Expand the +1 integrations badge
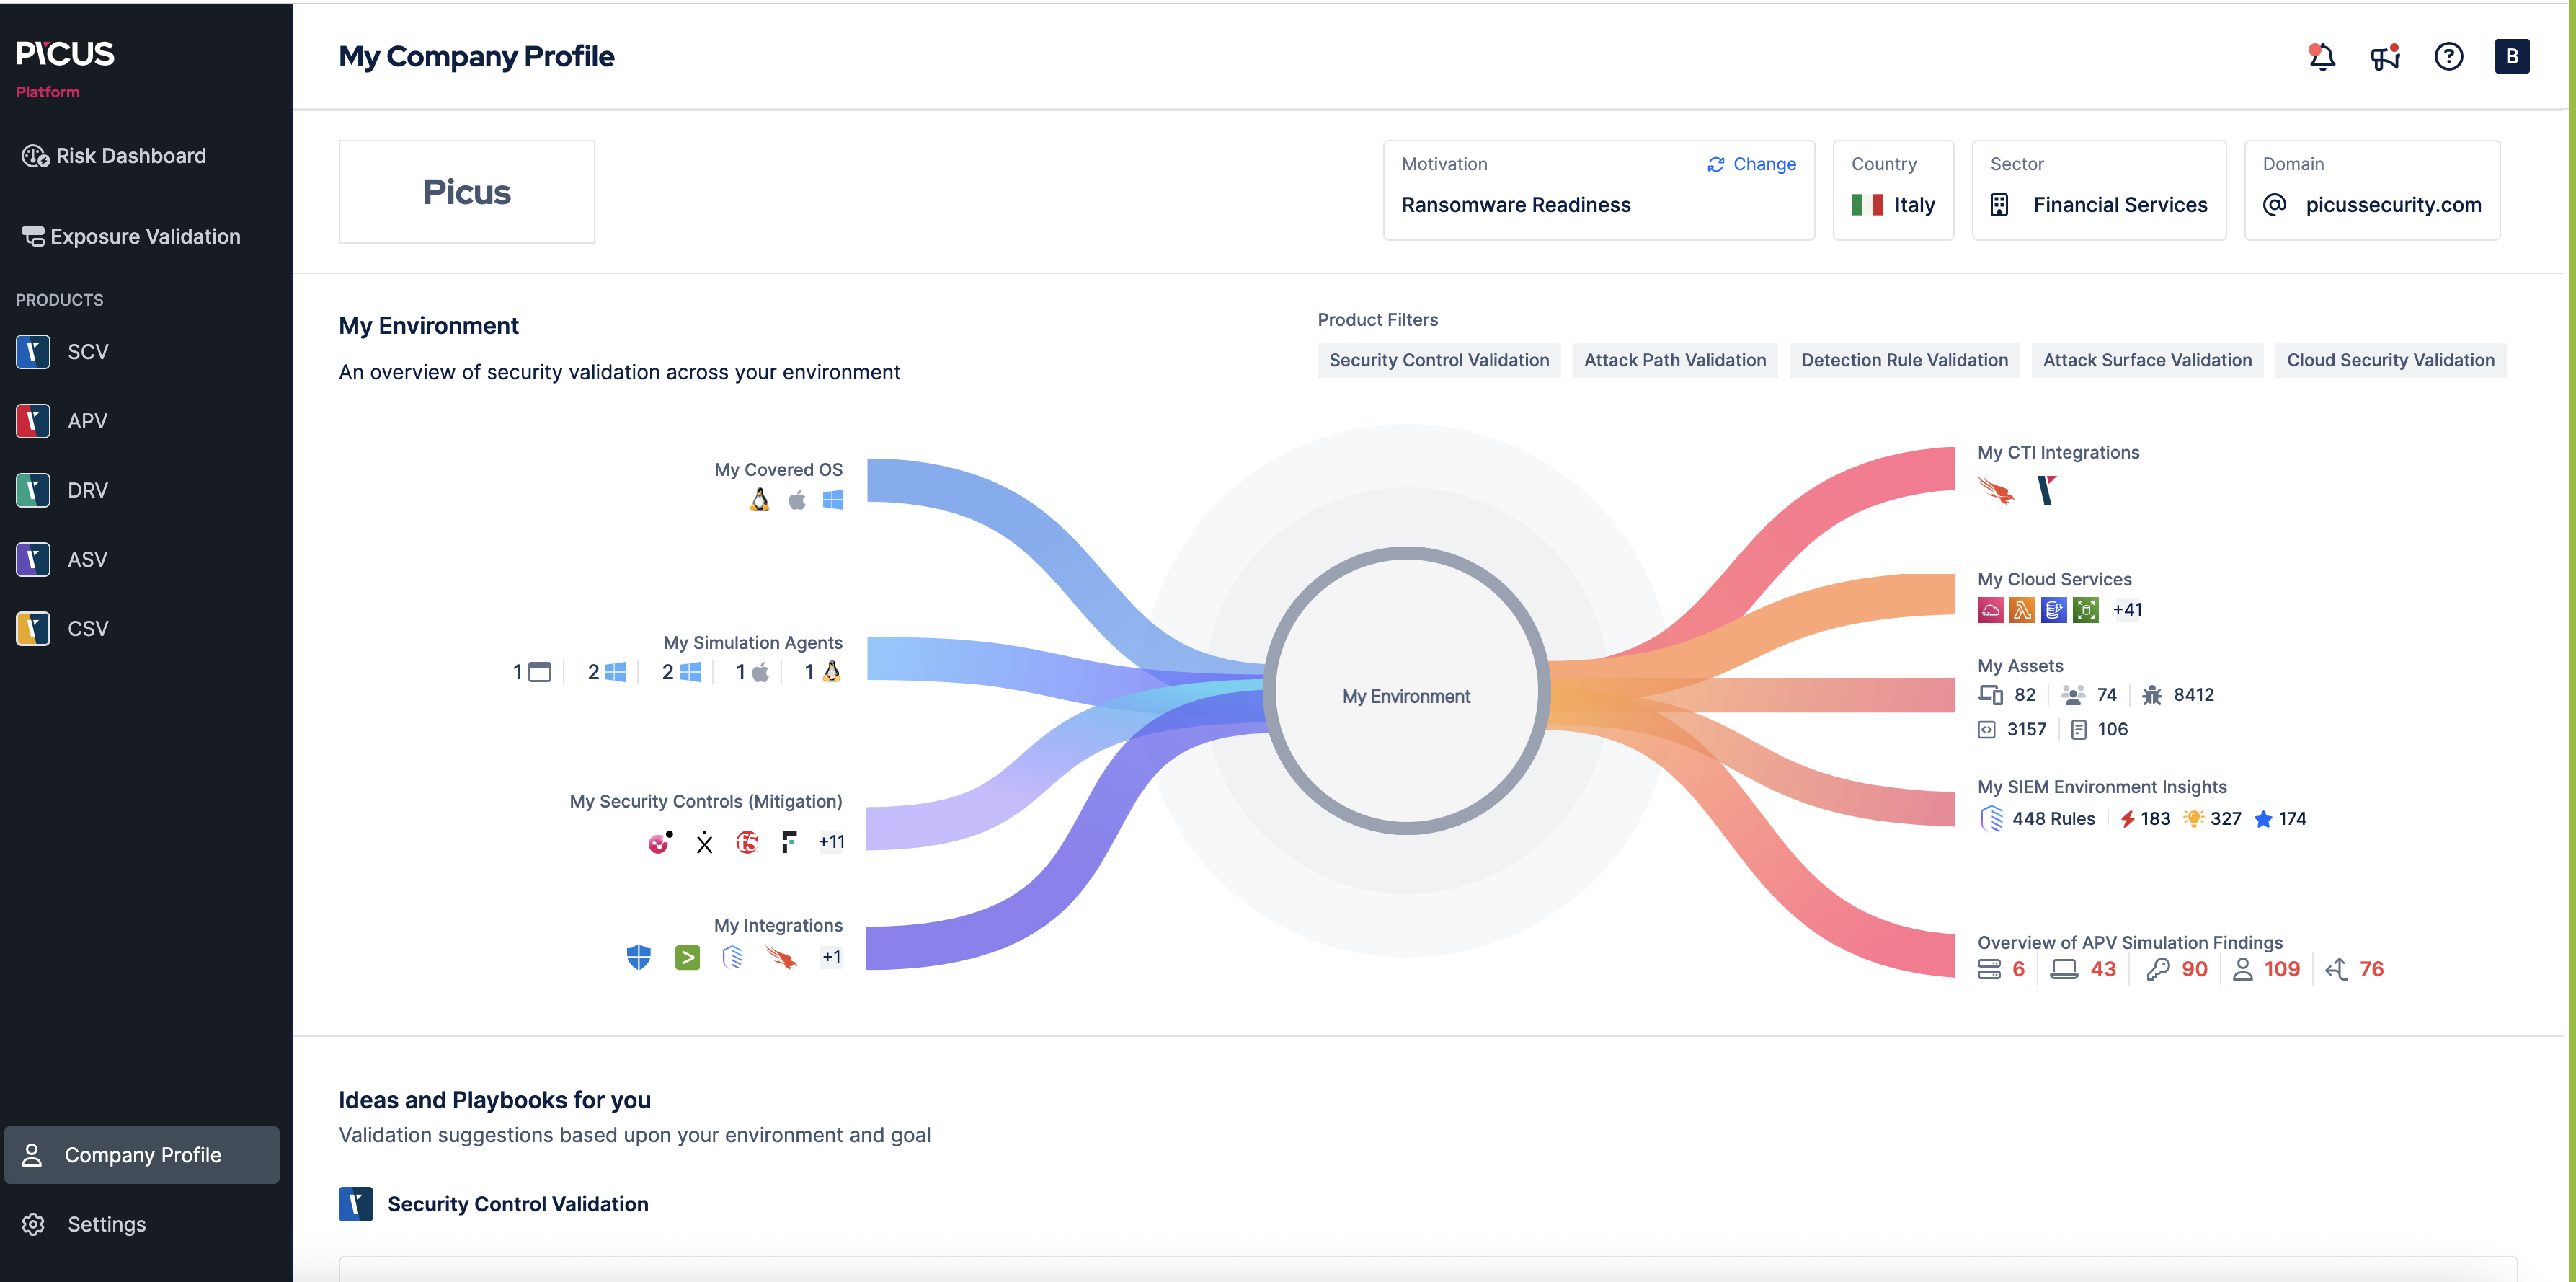This screenshot has width=2576, height=1282. click(831, 957)
